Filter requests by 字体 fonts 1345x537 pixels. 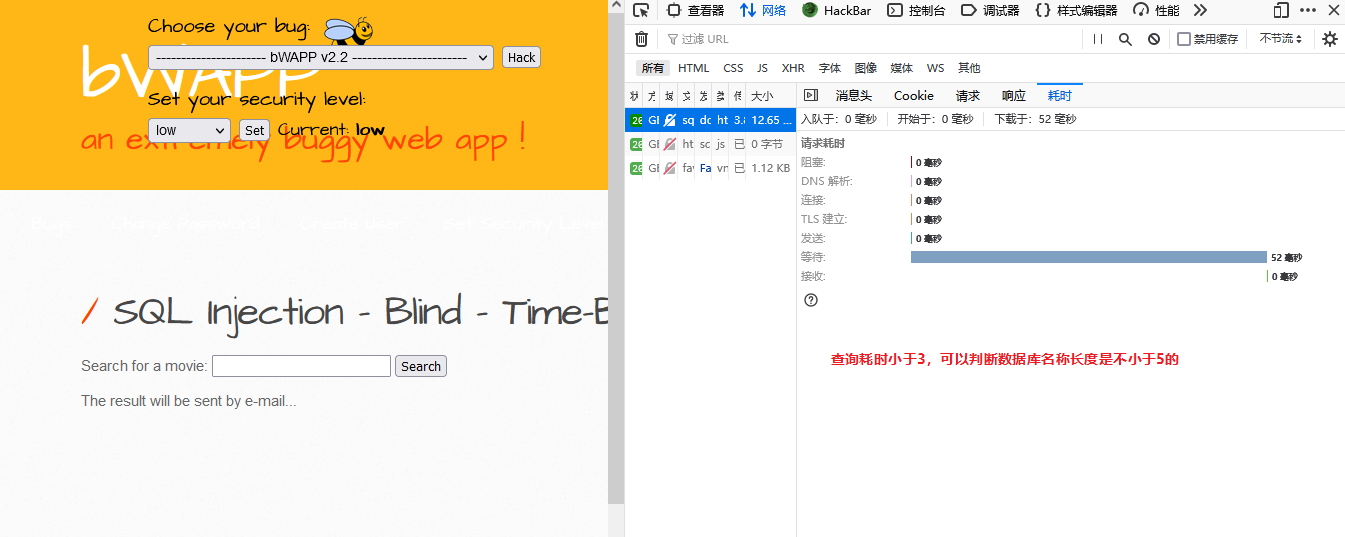[x=830, y=68]
